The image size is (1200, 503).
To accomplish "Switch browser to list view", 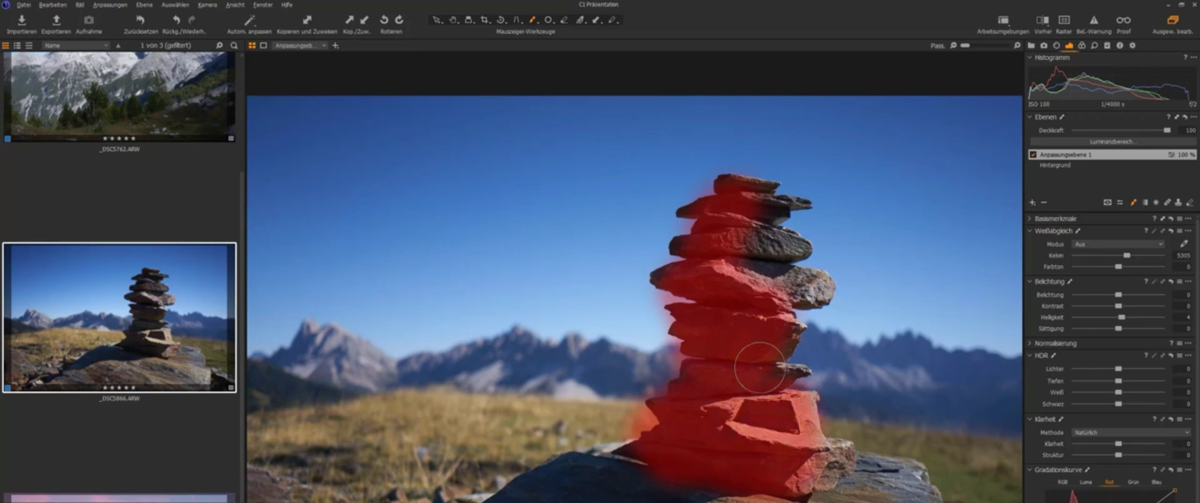I will [x=17, y=45].
